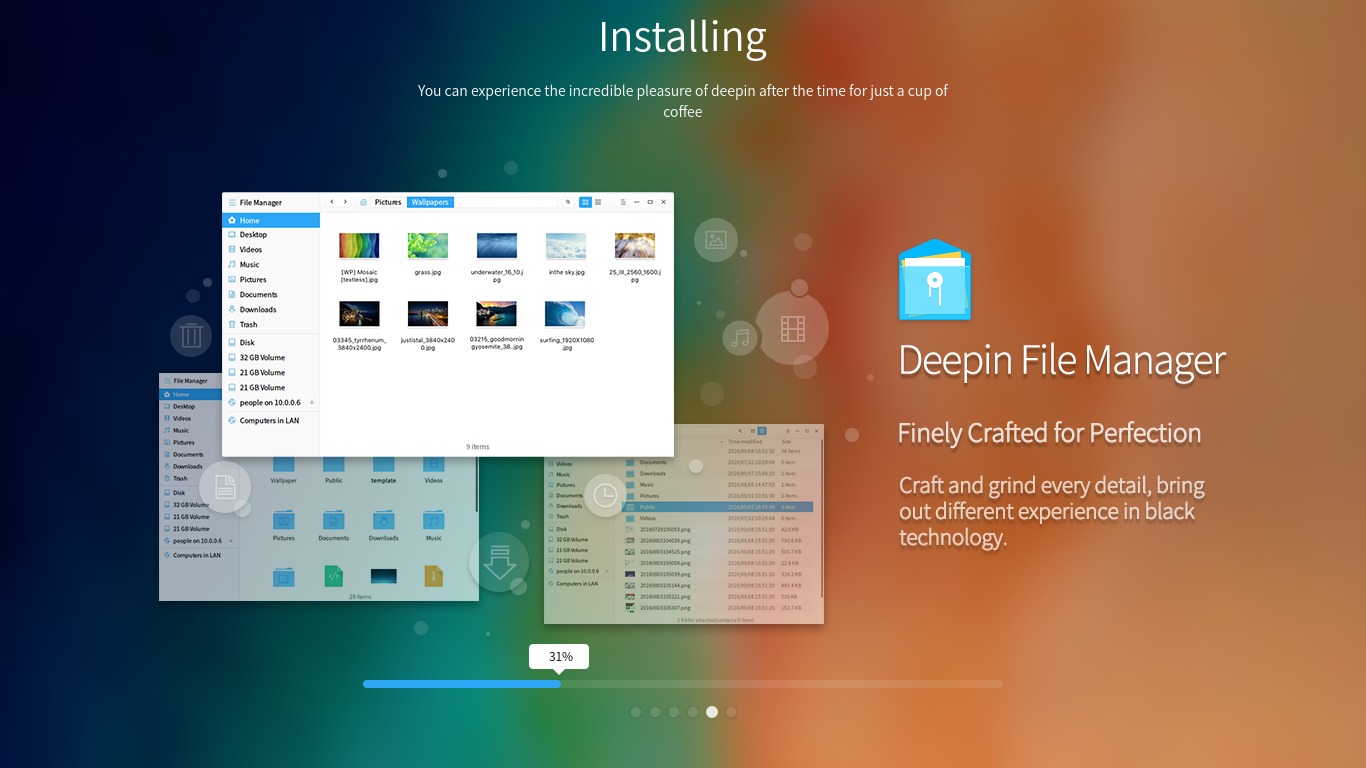
Task: Click the eject arrow beside people on 10.0.0.6
Action: (x=312, y=403)
